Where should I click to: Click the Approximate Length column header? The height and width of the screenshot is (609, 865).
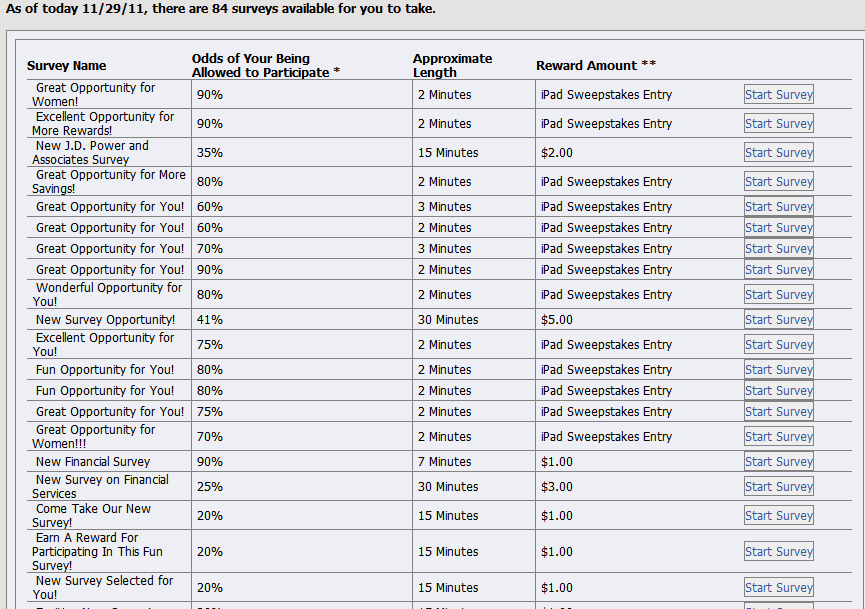(452, 66)
